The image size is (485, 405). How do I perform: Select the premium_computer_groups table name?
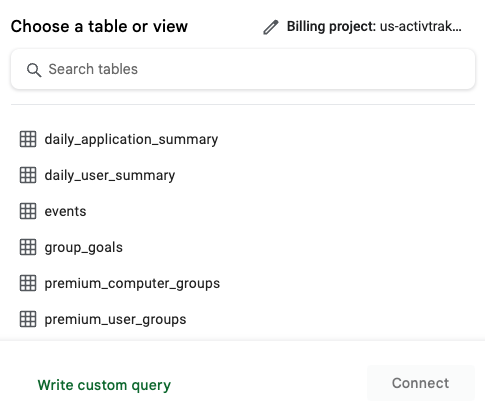coord(132,284)
